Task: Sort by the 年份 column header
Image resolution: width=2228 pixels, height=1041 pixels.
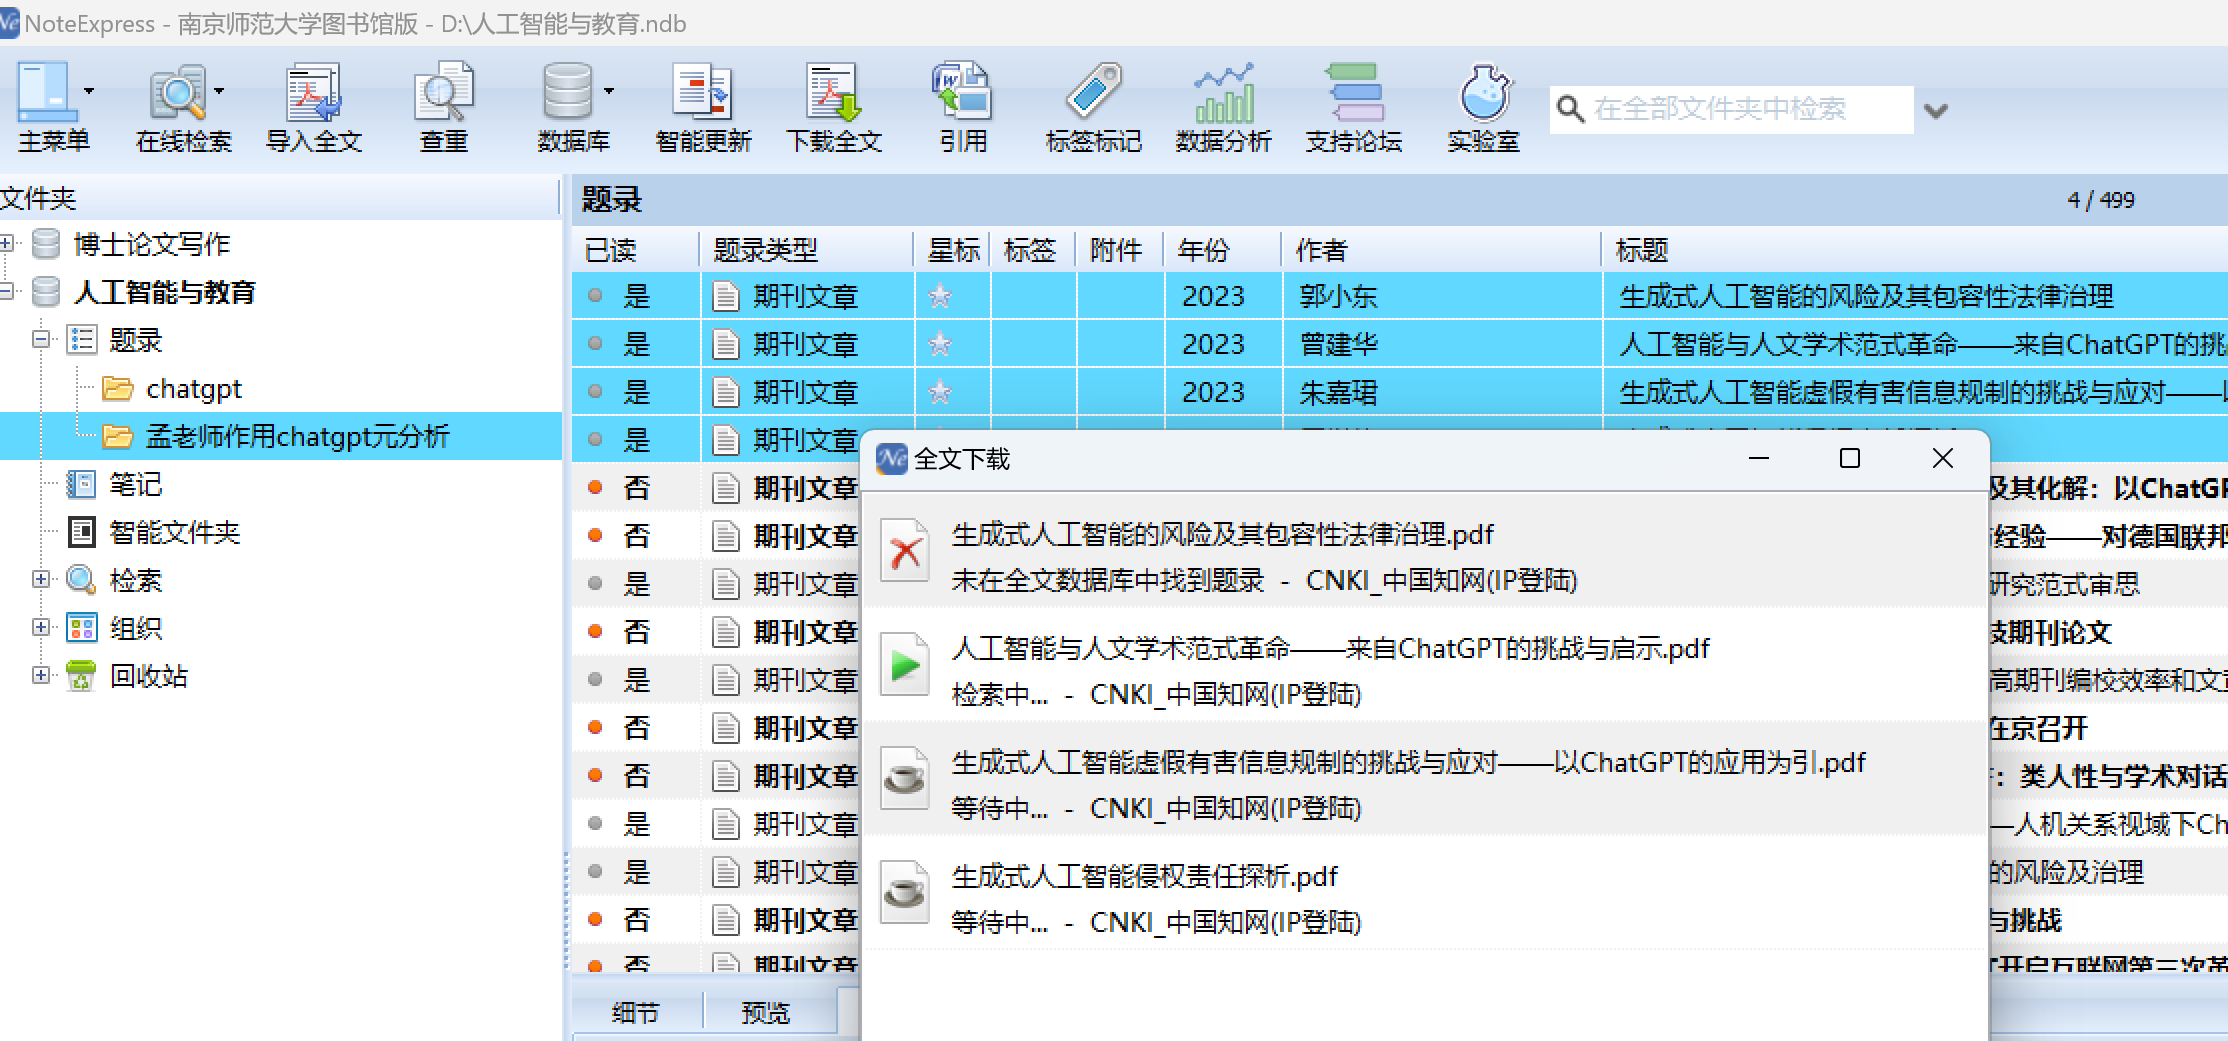Action: pyautogui.click(x=1222, y=250)
